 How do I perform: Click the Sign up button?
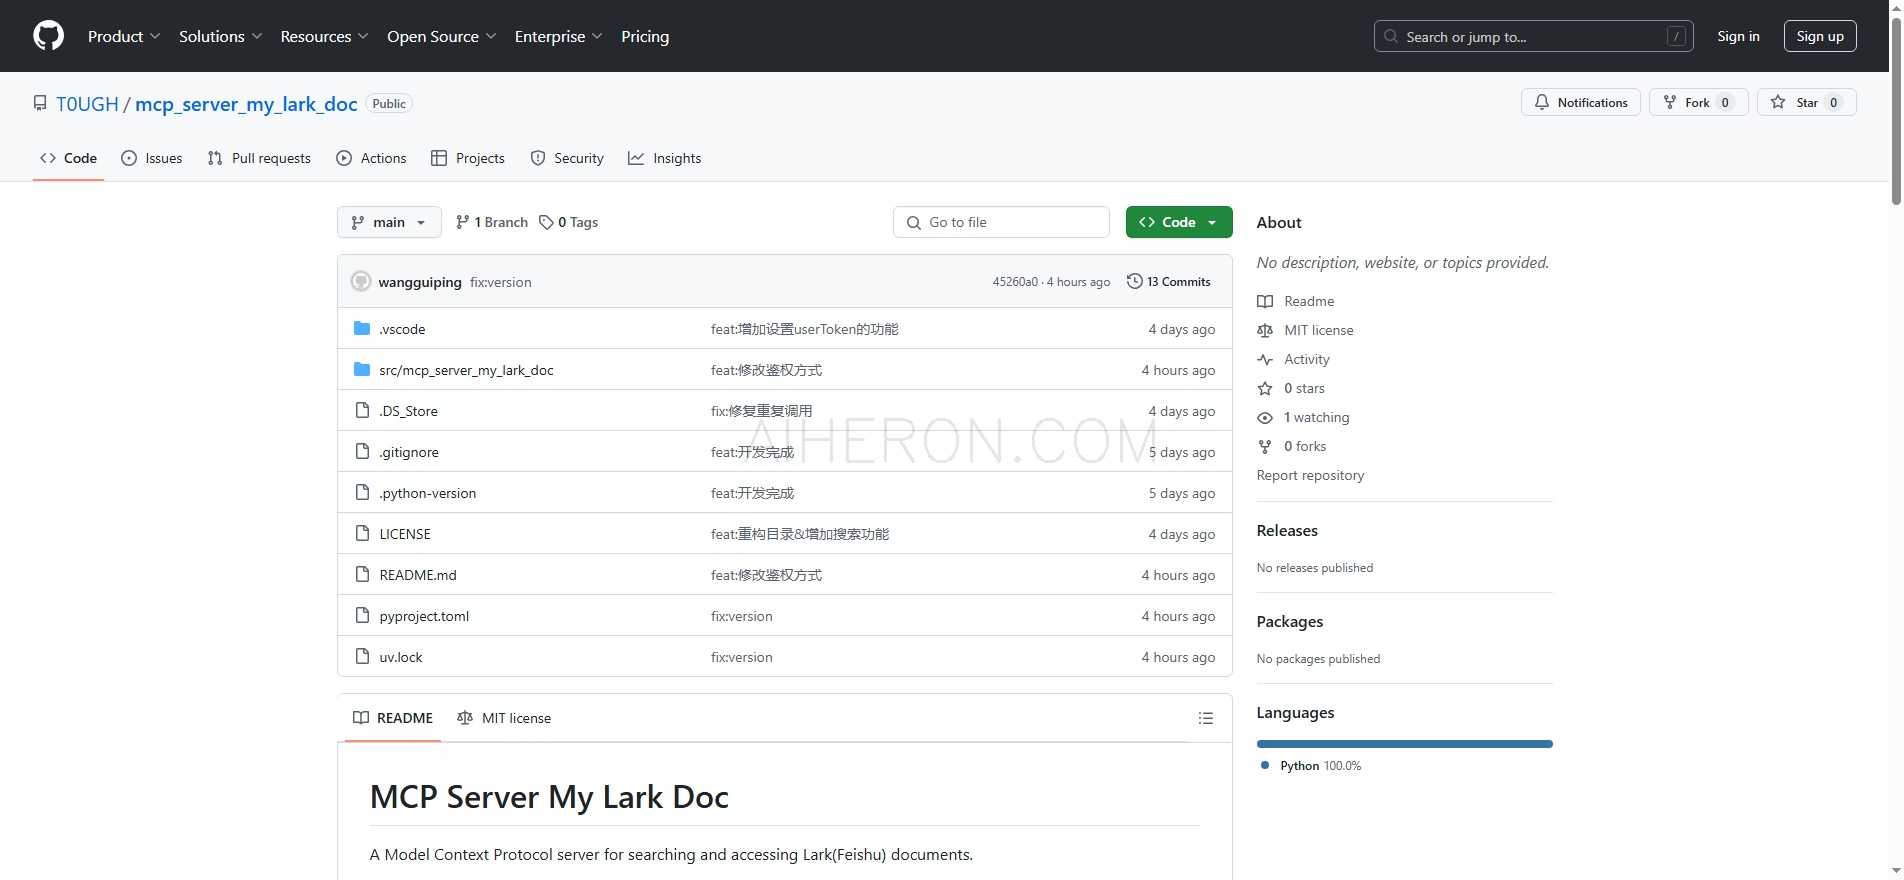[1819, 36]
